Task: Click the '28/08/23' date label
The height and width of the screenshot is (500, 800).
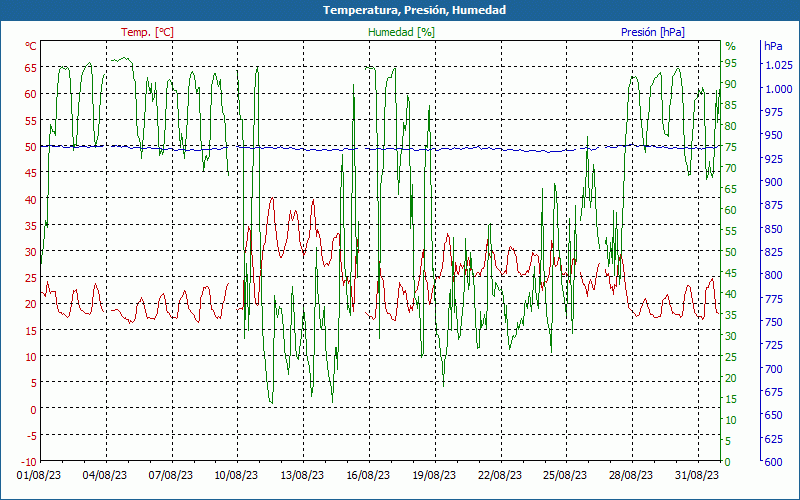Action: (631, 475)
